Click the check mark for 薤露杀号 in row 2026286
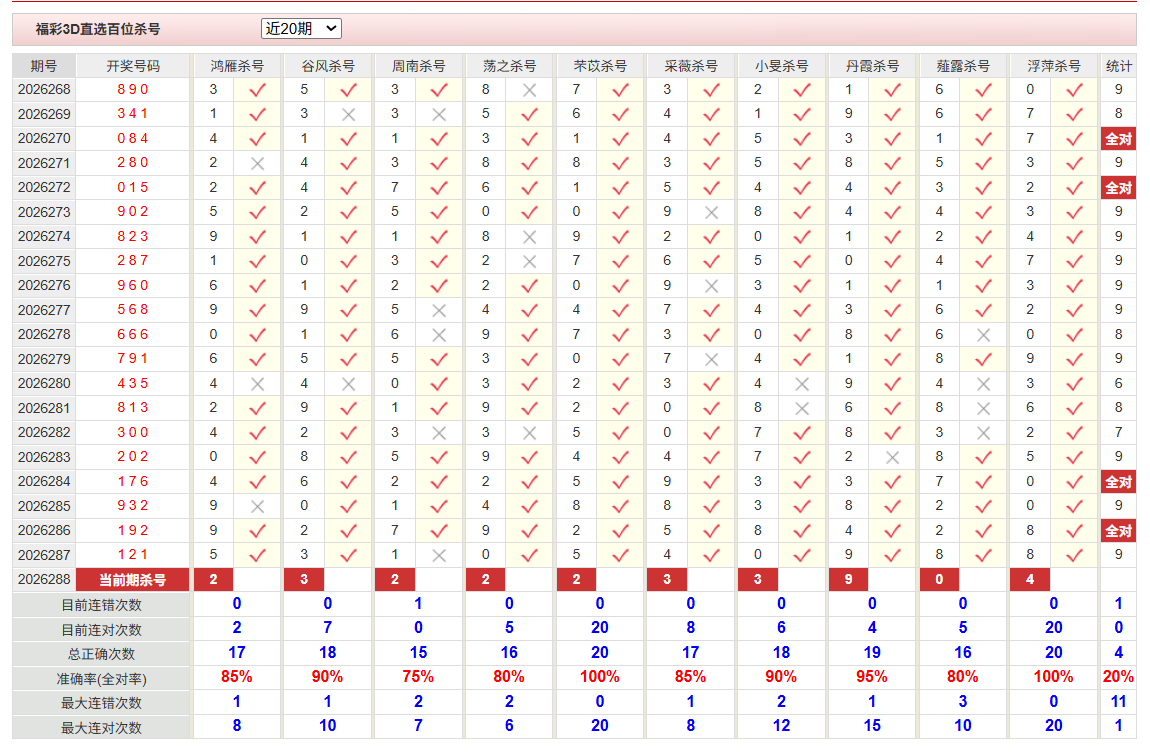Image resolution: width=1150 pixels, height=754 pixels. pyautogui.click(x=984, y=531)
